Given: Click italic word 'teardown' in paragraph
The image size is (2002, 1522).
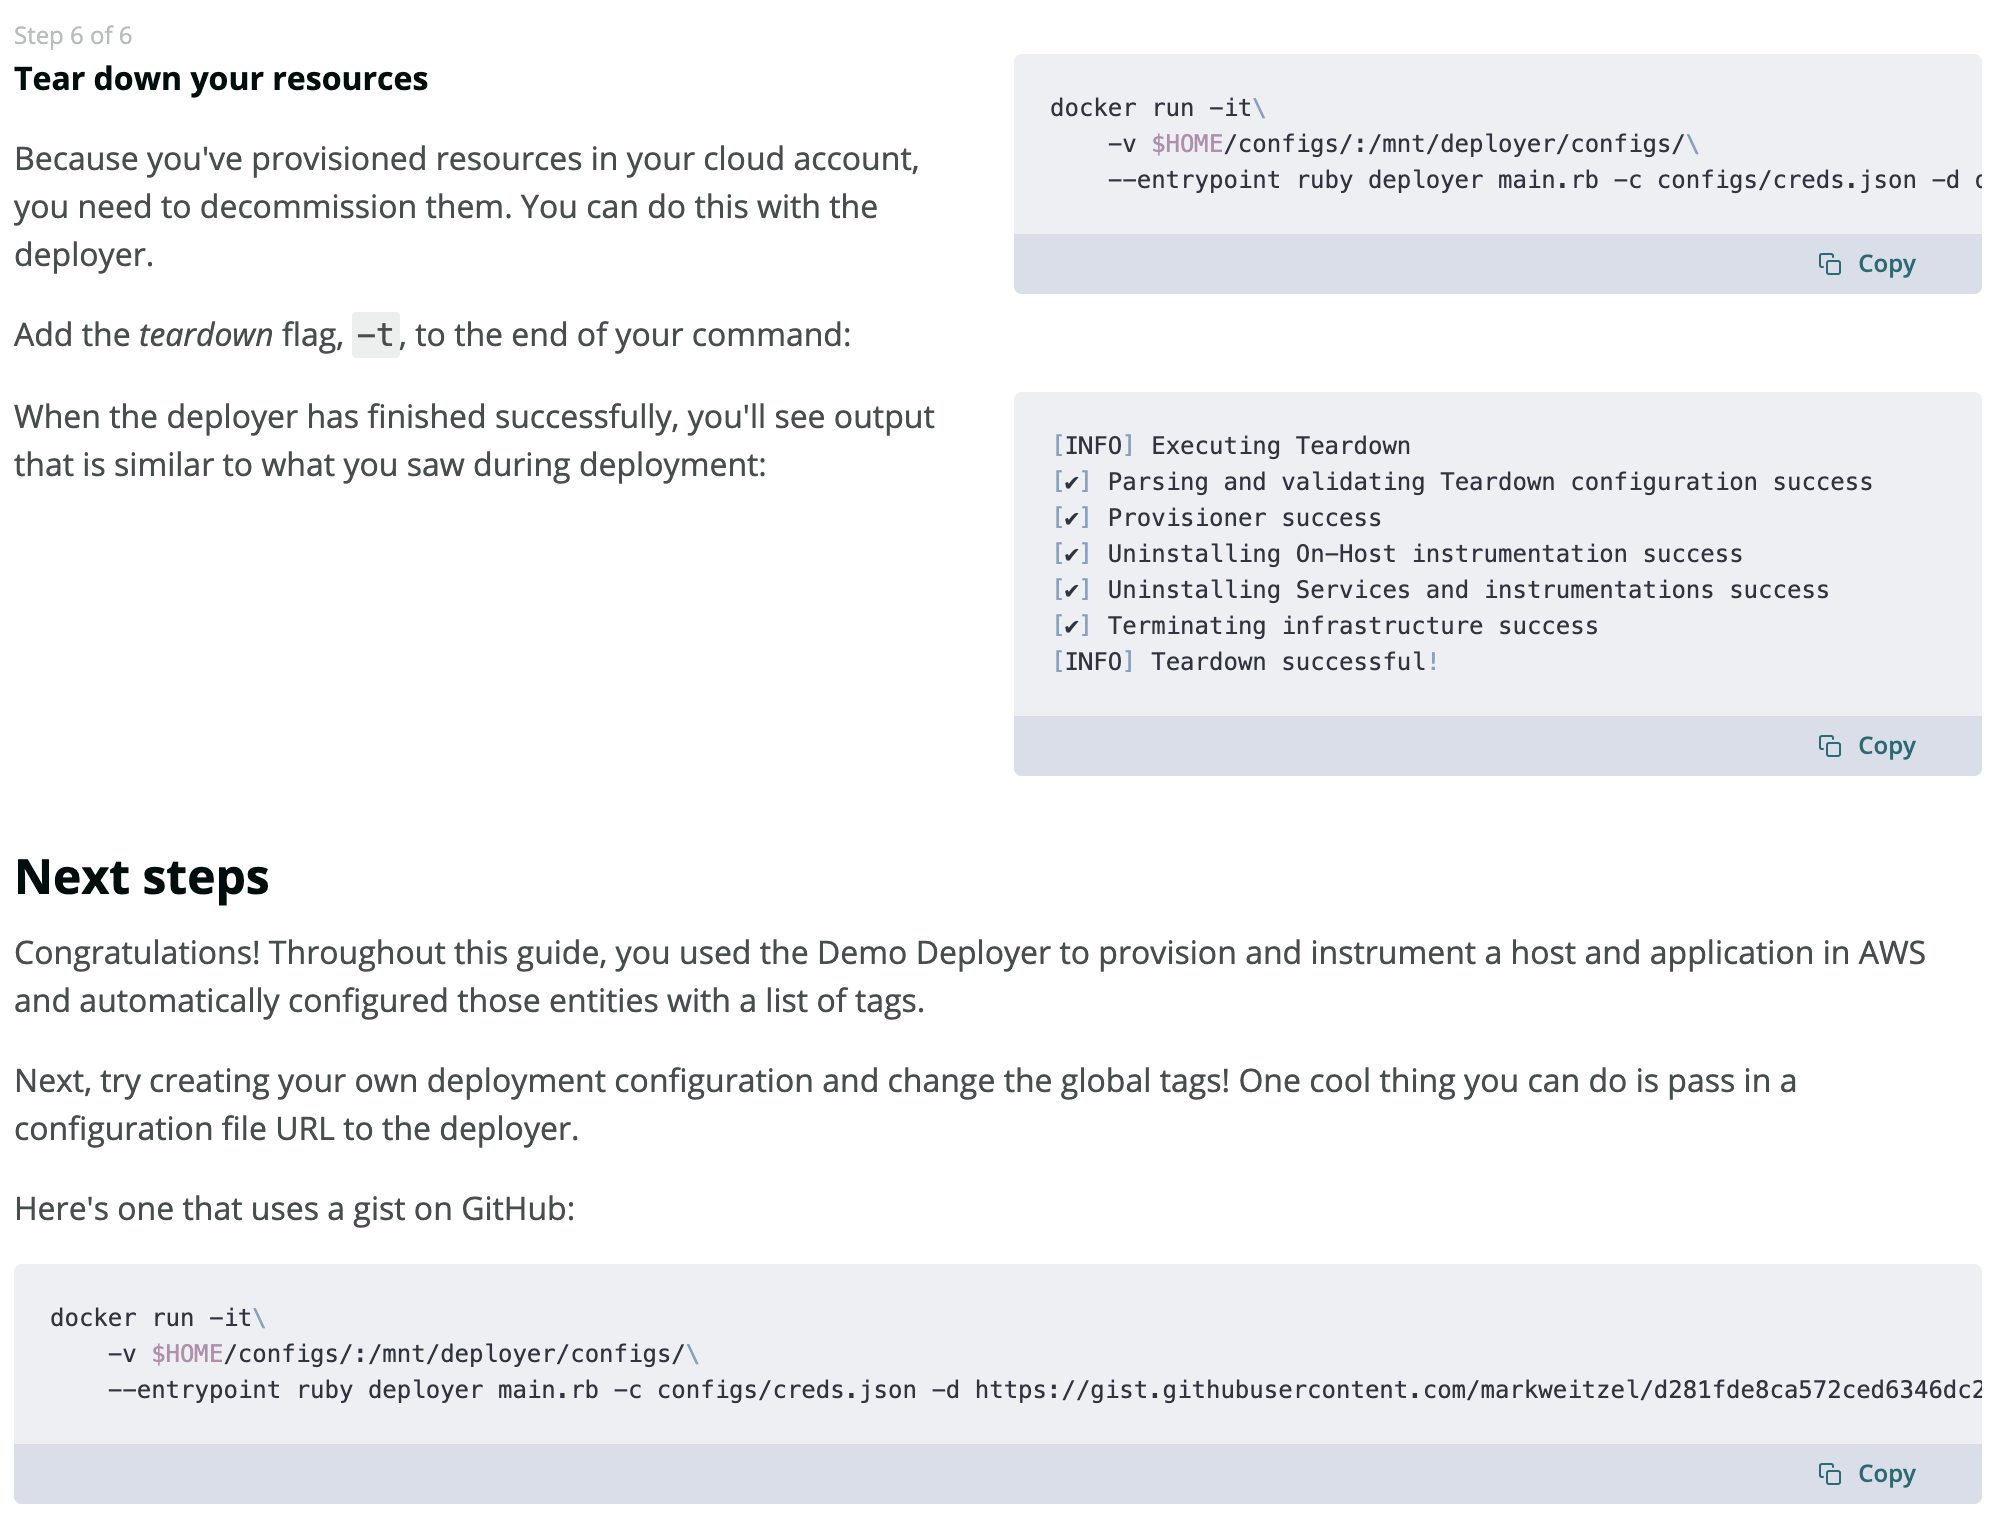Looking at the screenshot, I should coord(206,335).
